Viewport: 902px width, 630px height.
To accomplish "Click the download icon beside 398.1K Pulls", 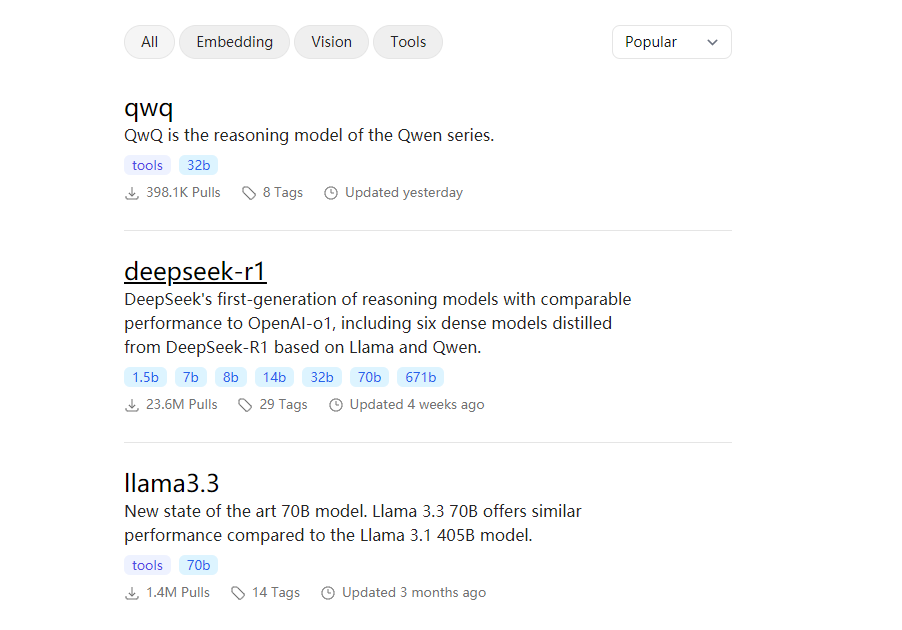I will pos(132,193).
